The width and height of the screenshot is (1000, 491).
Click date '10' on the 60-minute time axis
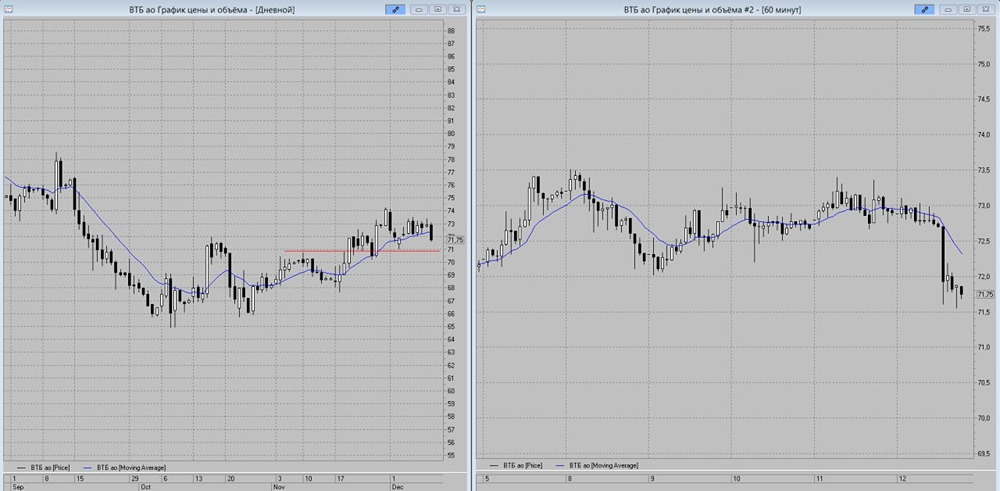[736, 478]
